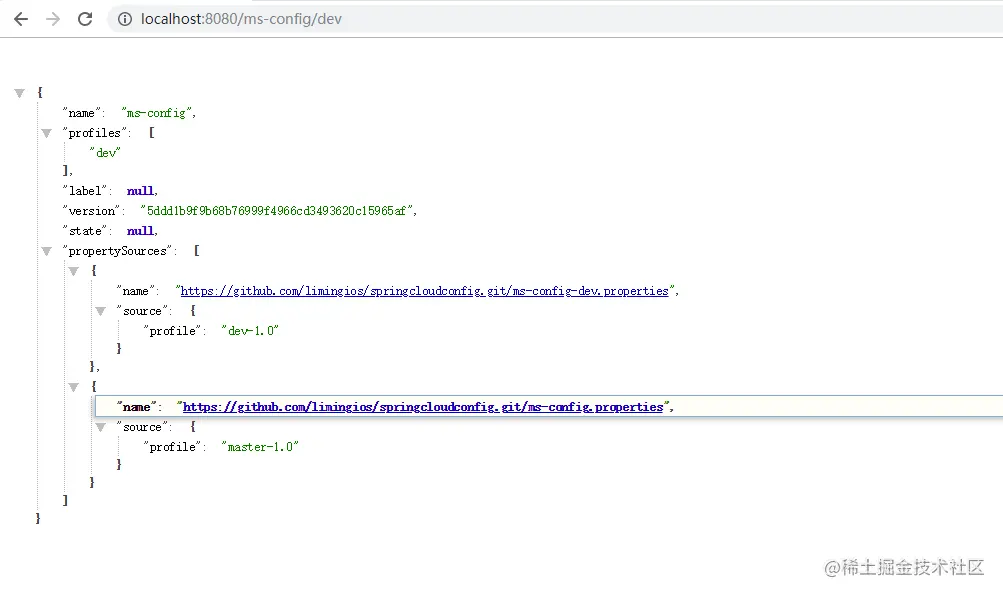1003x596 pixels.
Task: Collapse the root JSON object
Action: click(x=20, y=93)
